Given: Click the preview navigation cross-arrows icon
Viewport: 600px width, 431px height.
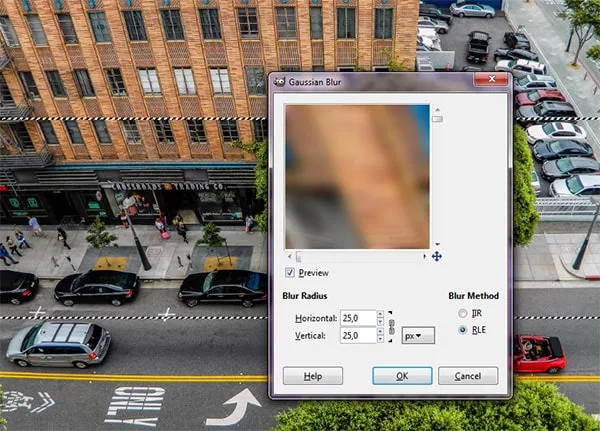Looking at the screenshot, I should pos(437,256).
